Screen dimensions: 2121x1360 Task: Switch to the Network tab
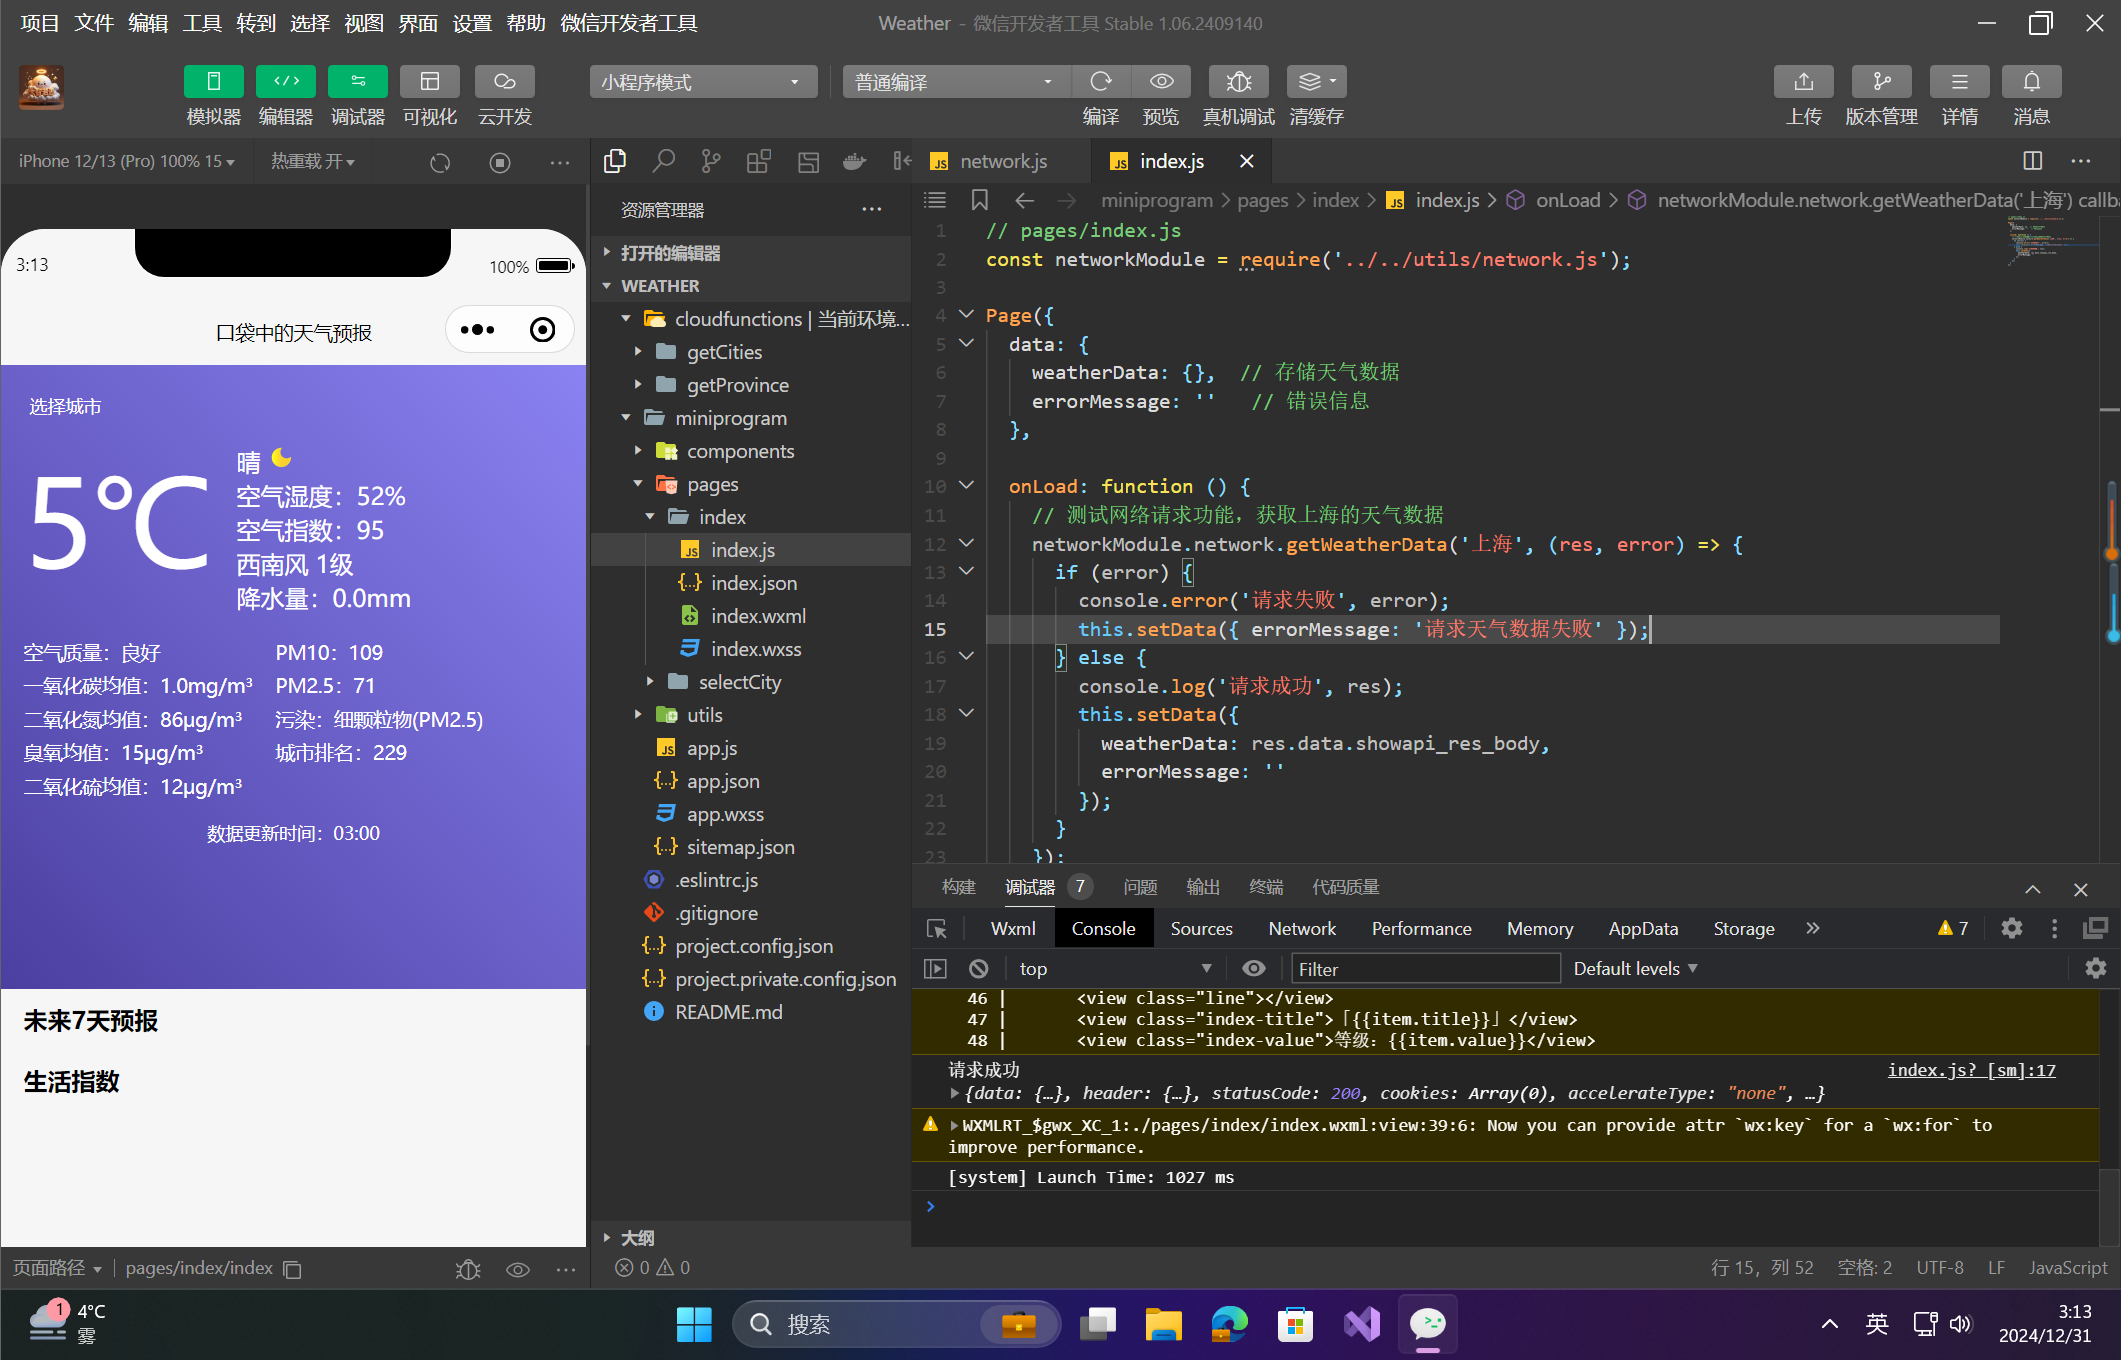click(1301, 928)
